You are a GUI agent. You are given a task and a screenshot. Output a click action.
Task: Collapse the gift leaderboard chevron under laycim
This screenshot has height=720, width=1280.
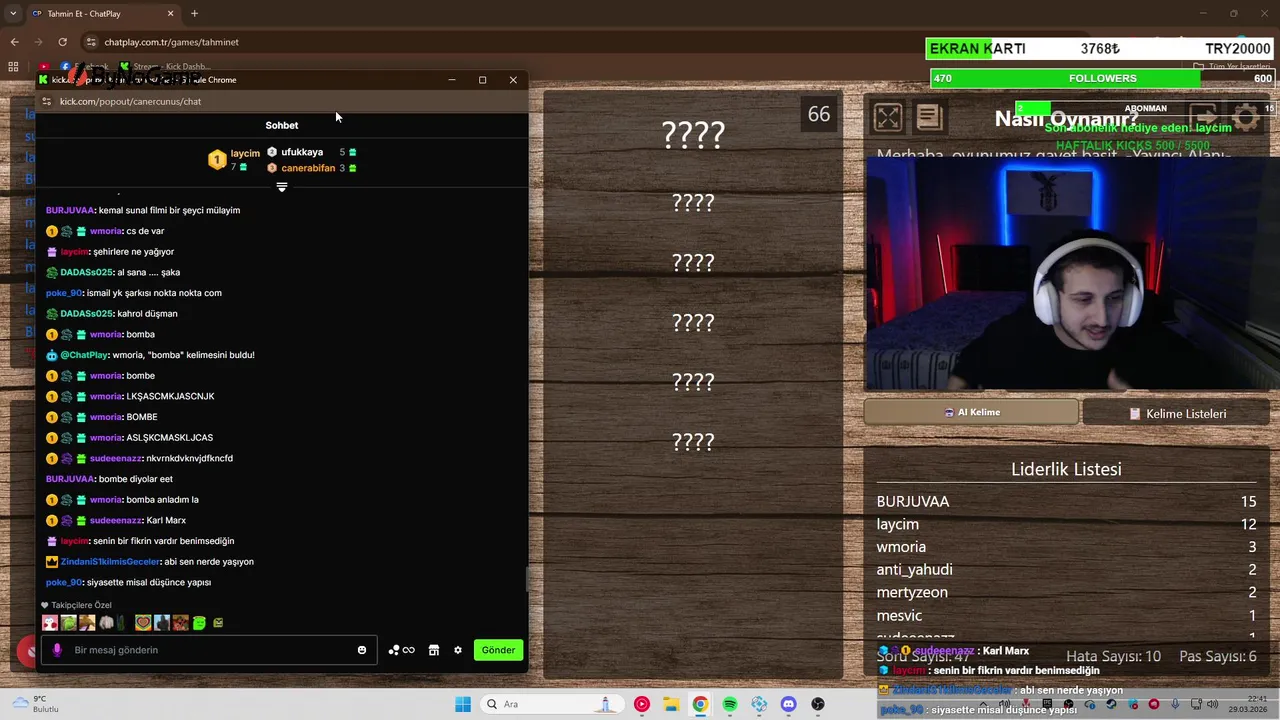click(x=282, y=187)
